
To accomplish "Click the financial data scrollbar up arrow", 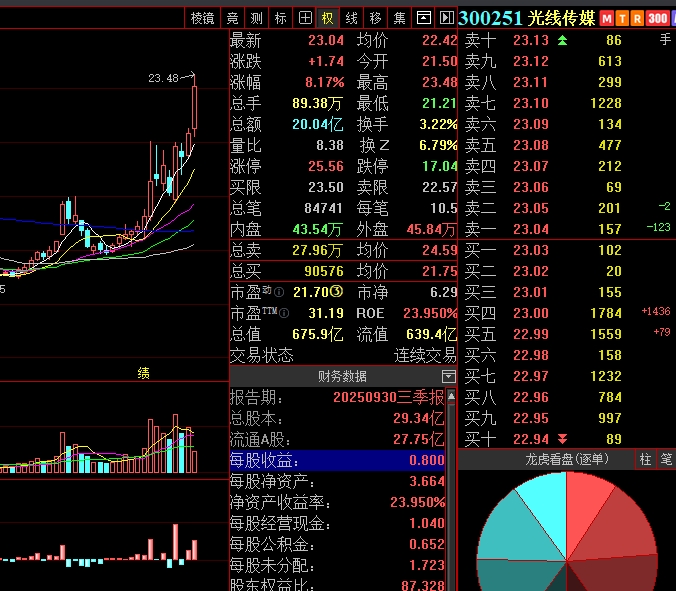I will pyautogui.click(x=451, y=396).
